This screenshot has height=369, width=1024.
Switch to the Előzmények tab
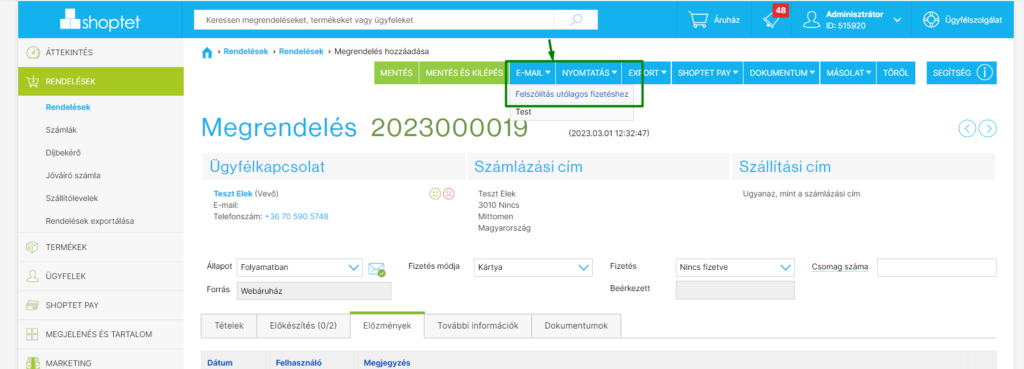(x=387, y=325)
